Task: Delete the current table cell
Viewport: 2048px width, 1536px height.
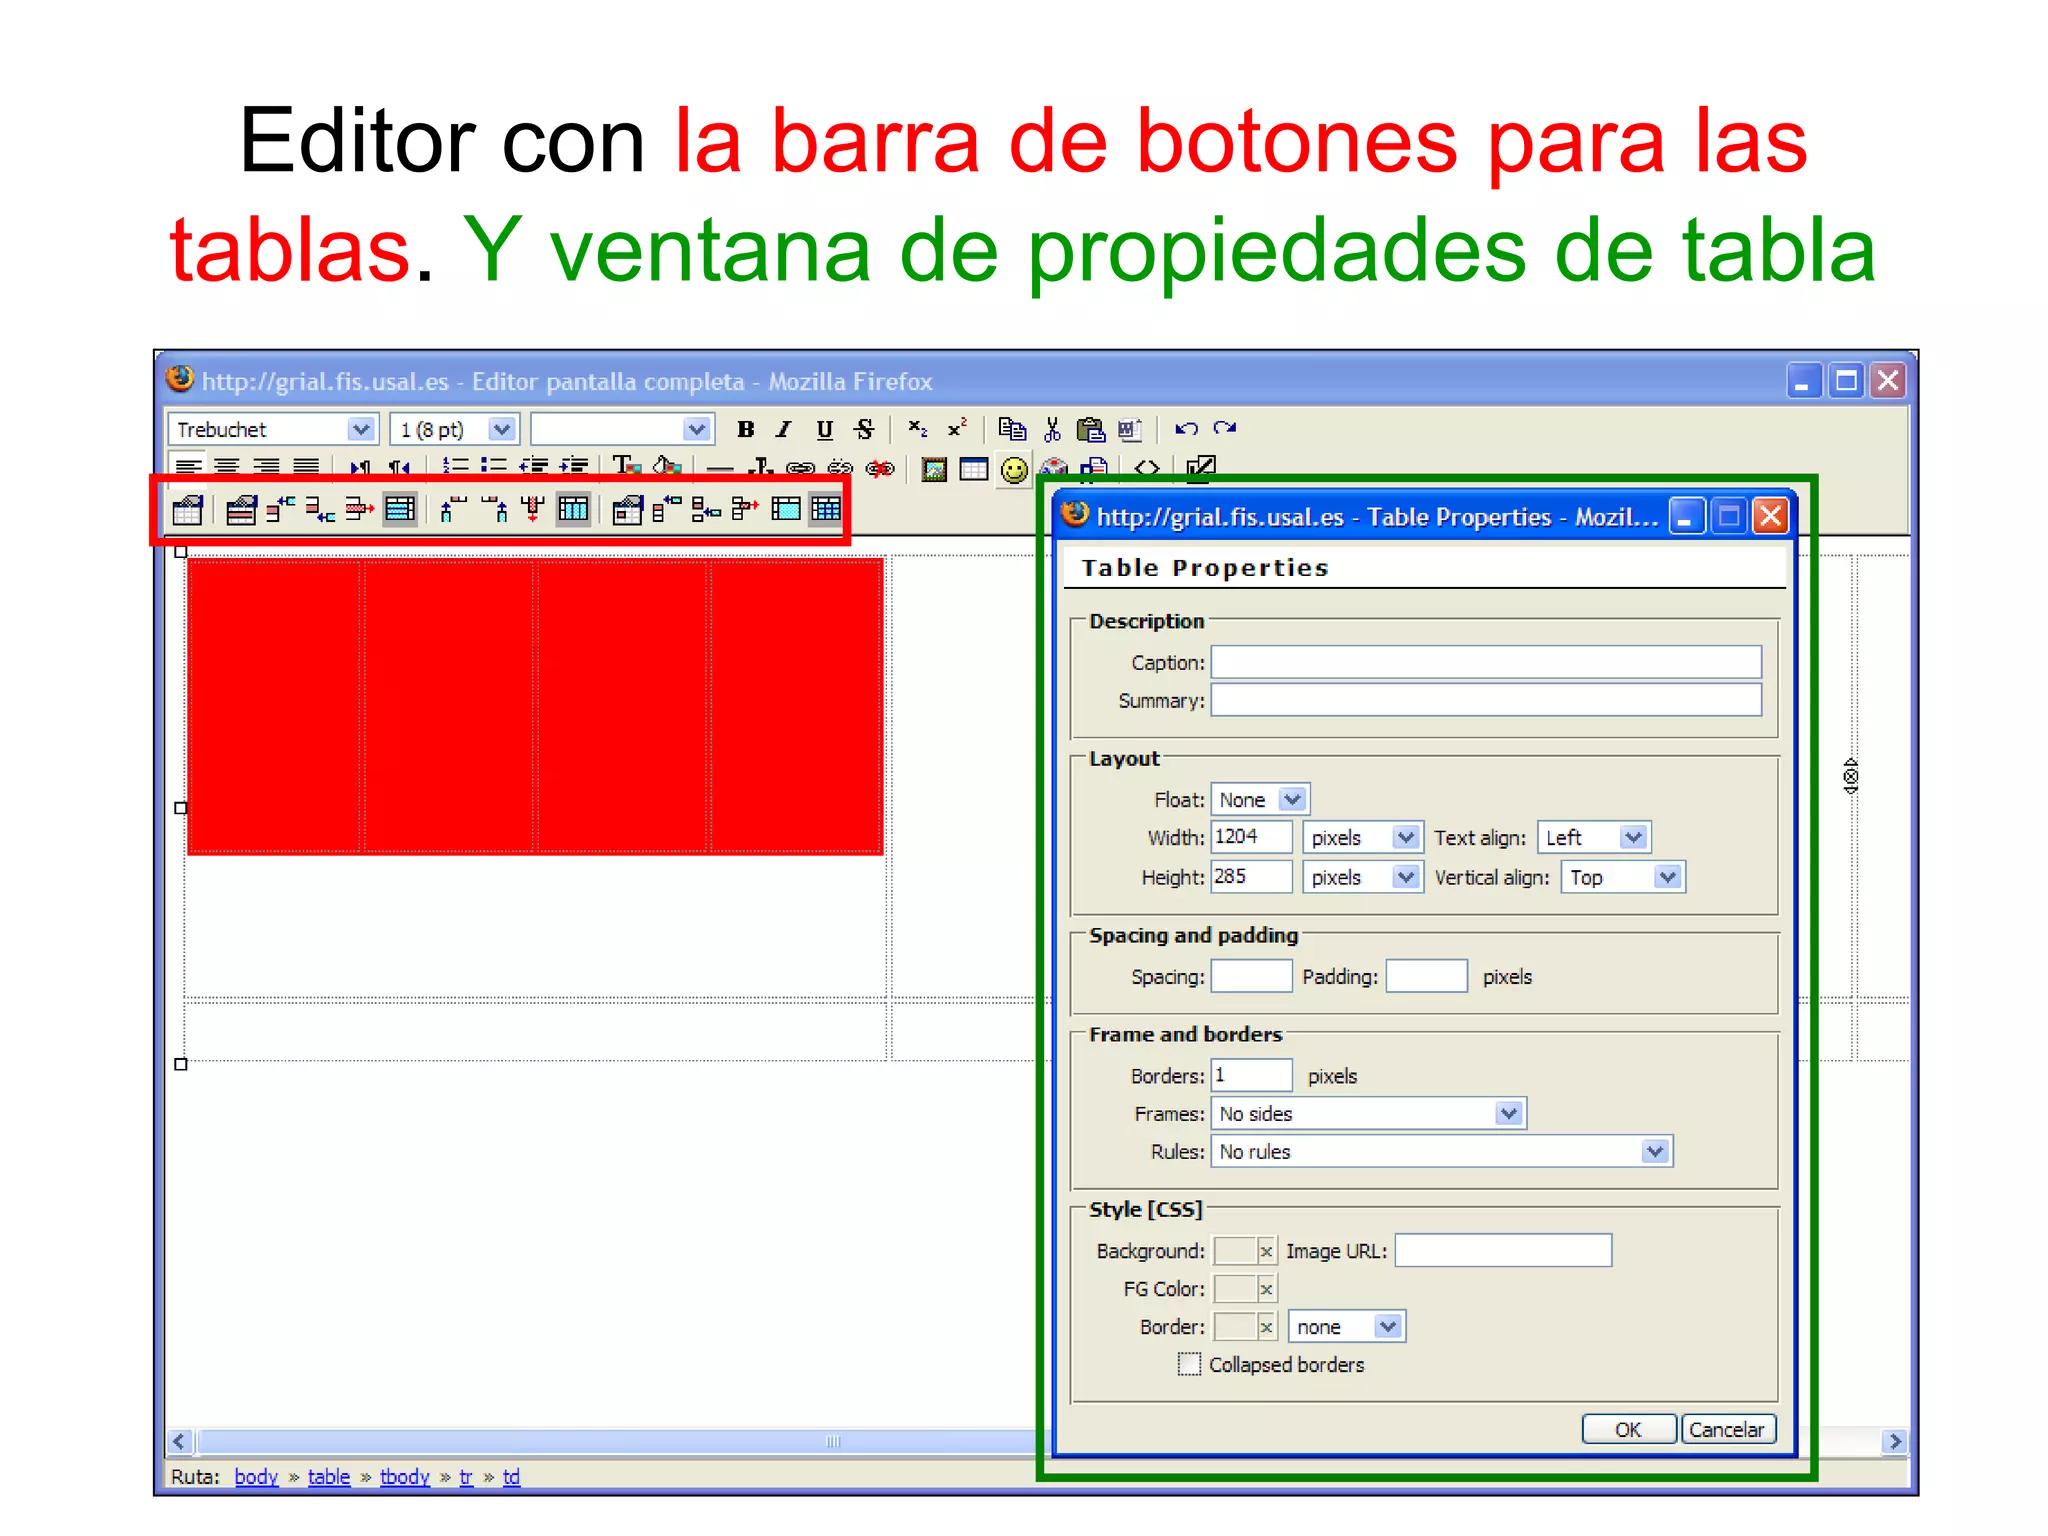Action: [x=745, y=510]
